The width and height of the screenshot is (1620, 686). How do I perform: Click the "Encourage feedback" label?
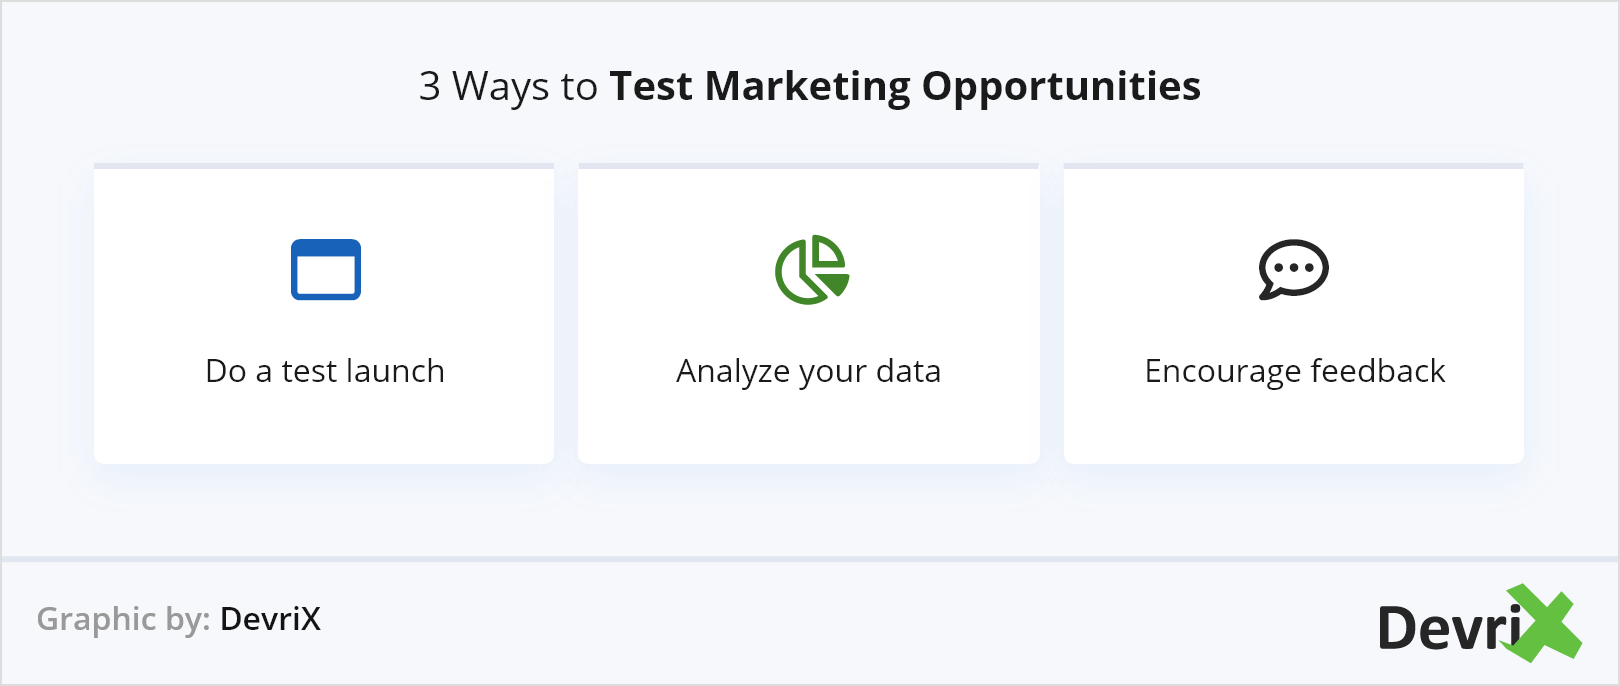[1294, 371]
